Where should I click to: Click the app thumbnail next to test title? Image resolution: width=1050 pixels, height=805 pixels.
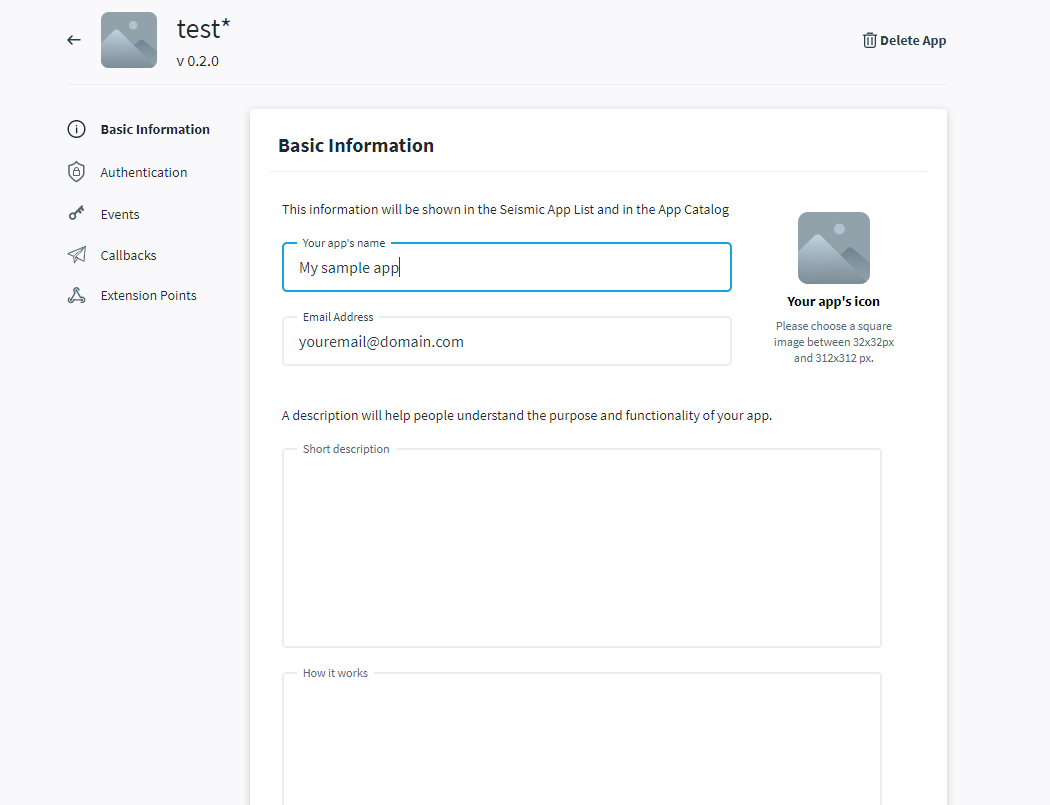coord(129,40)
